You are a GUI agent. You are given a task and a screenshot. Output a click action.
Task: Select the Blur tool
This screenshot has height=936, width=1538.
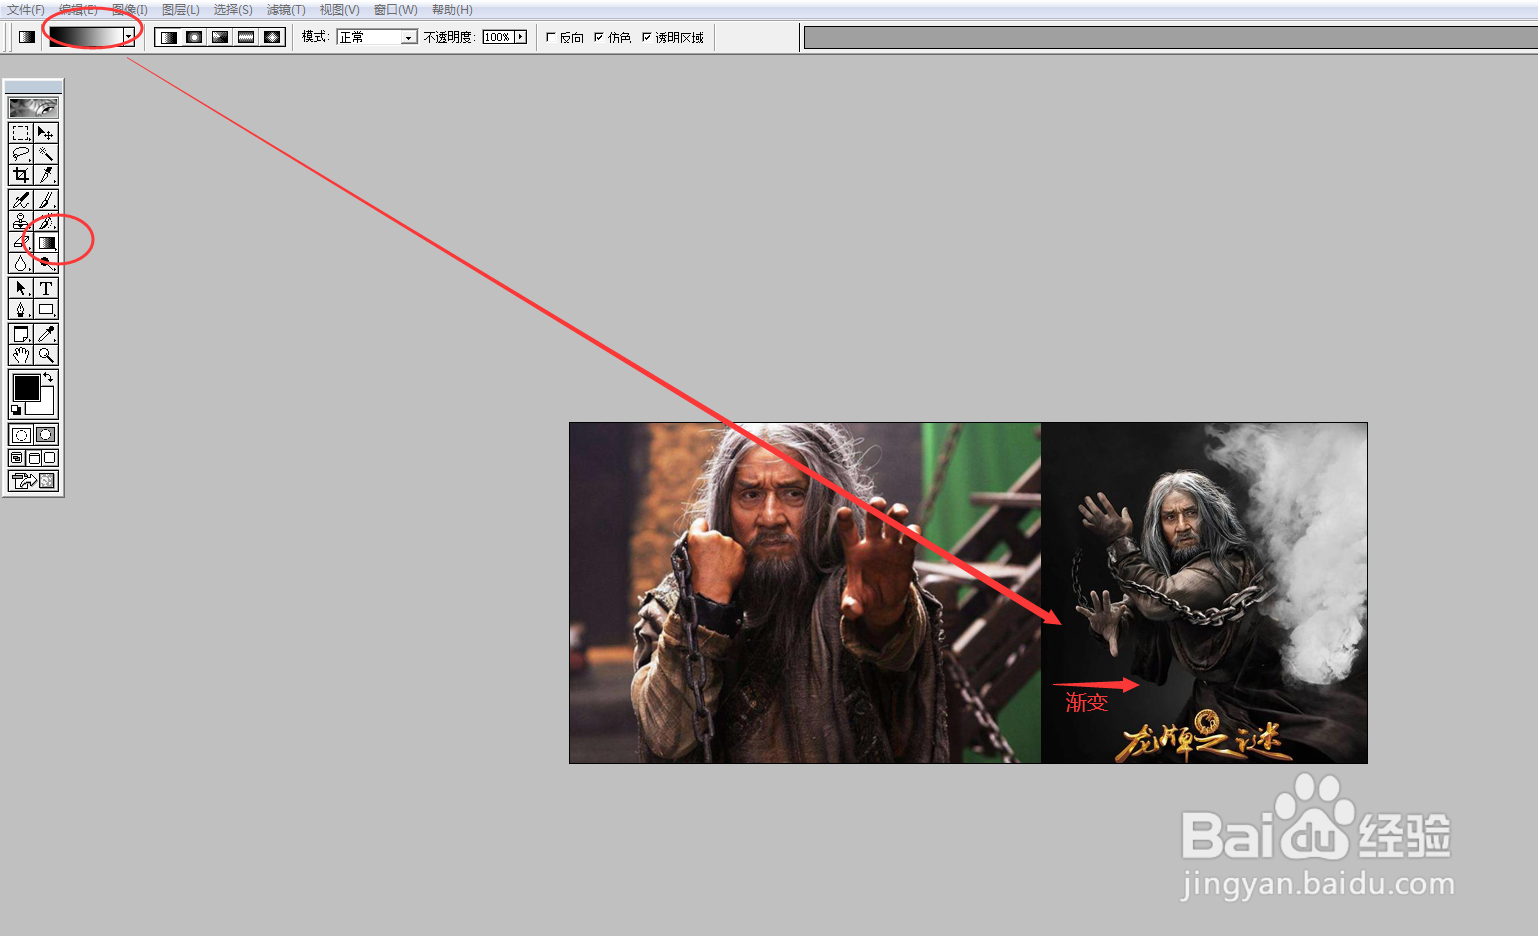21,263
